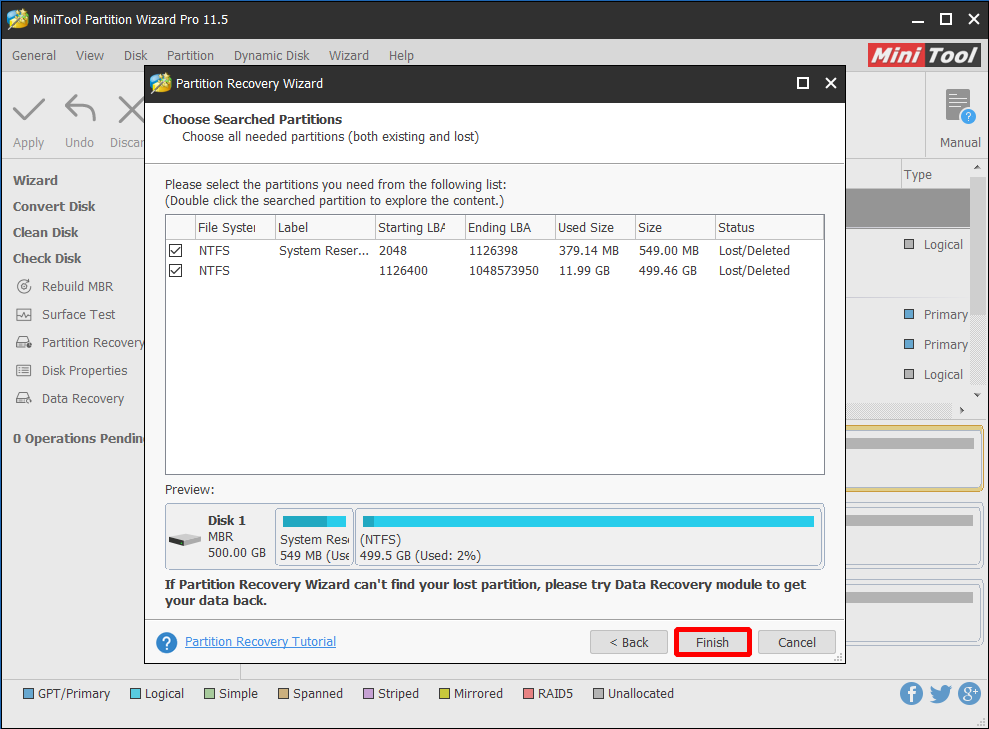989x729 pixels.
Task: Open the General menu
Action: pos(34,55)
